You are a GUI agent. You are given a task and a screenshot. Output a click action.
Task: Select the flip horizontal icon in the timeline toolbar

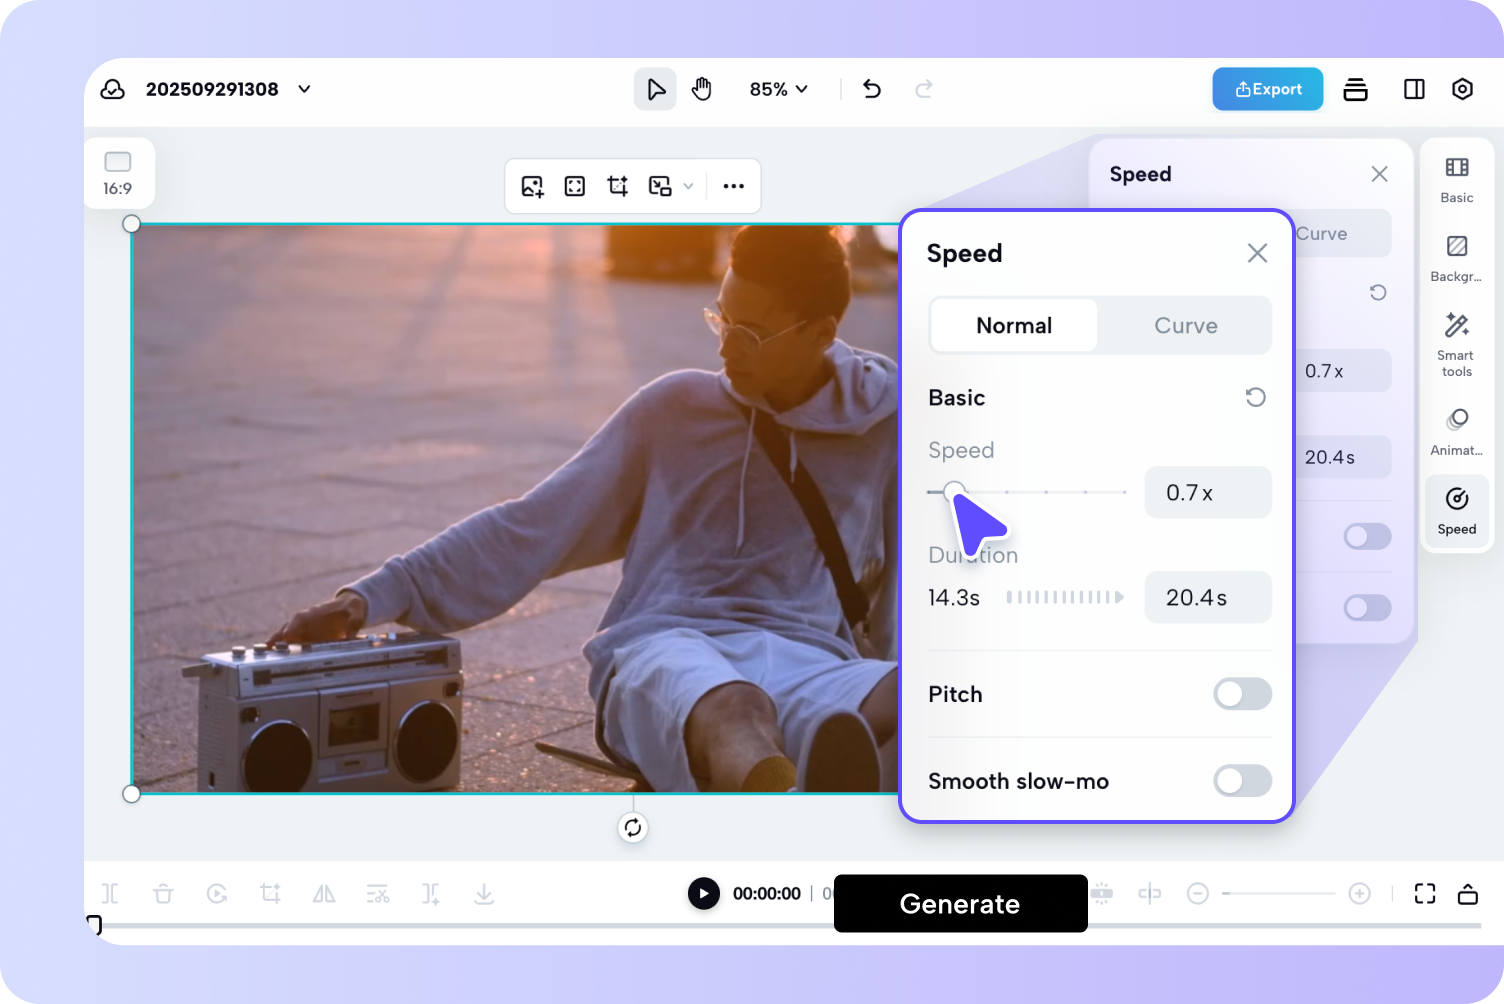tap(323, 893)
